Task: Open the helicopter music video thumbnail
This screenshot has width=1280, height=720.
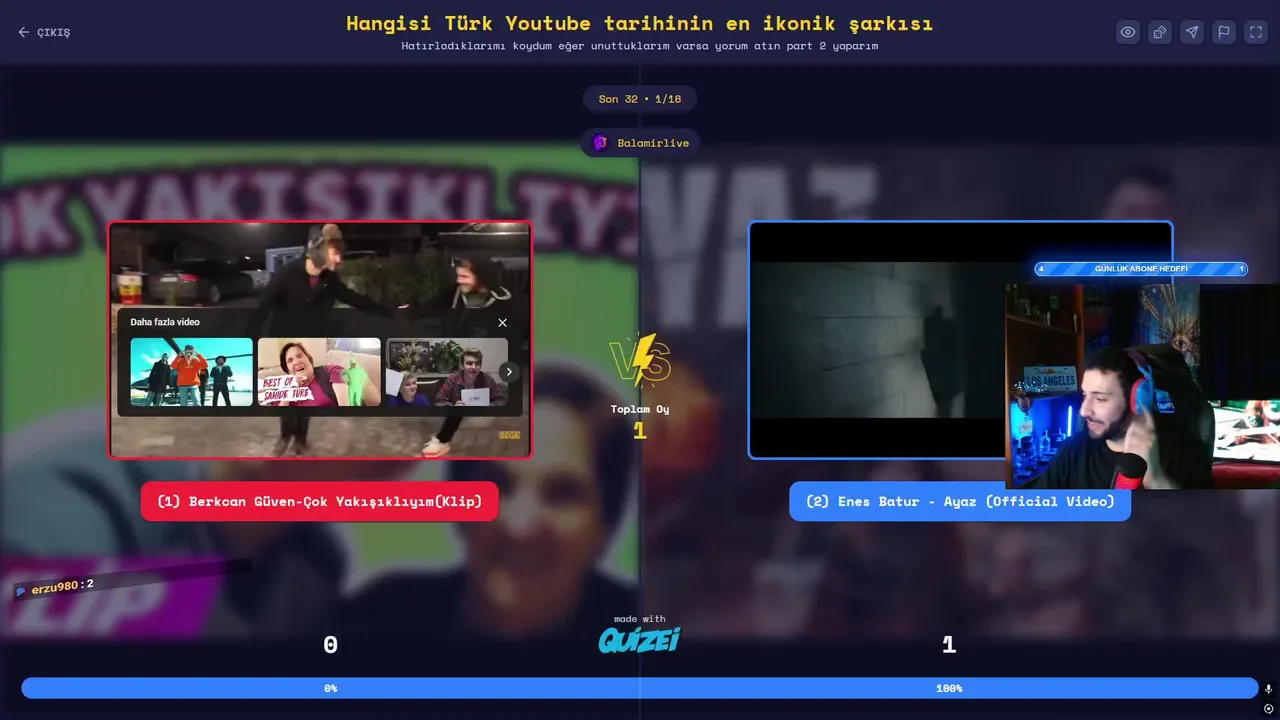Action: pos(191,372)
